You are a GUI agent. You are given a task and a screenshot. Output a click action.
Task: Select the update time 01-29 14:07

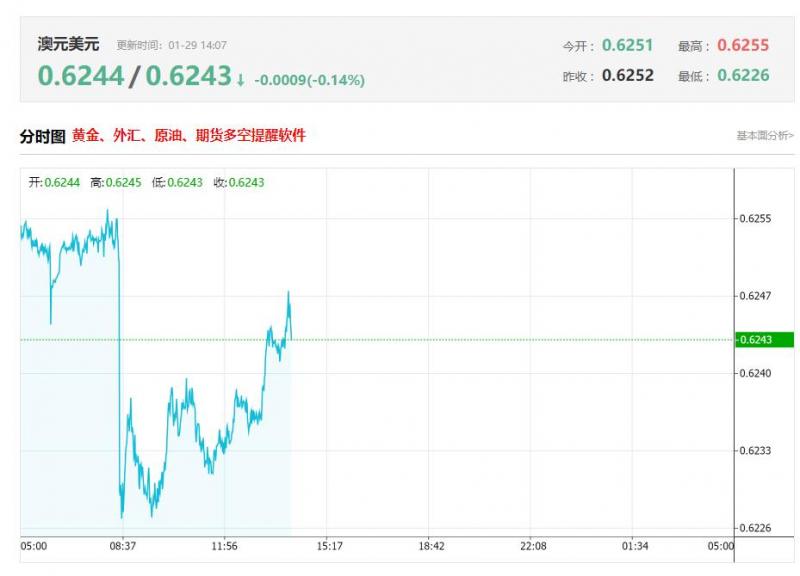197,45
